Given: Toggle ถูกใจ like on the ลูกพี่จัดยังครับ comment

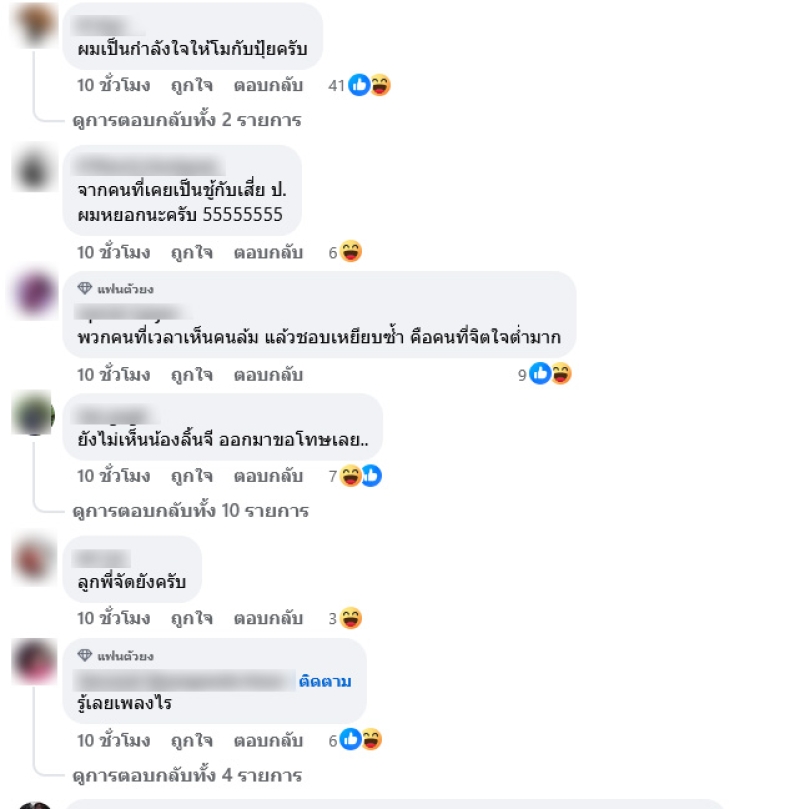Looking at the screenshot, I should click(x=192, y=618).
